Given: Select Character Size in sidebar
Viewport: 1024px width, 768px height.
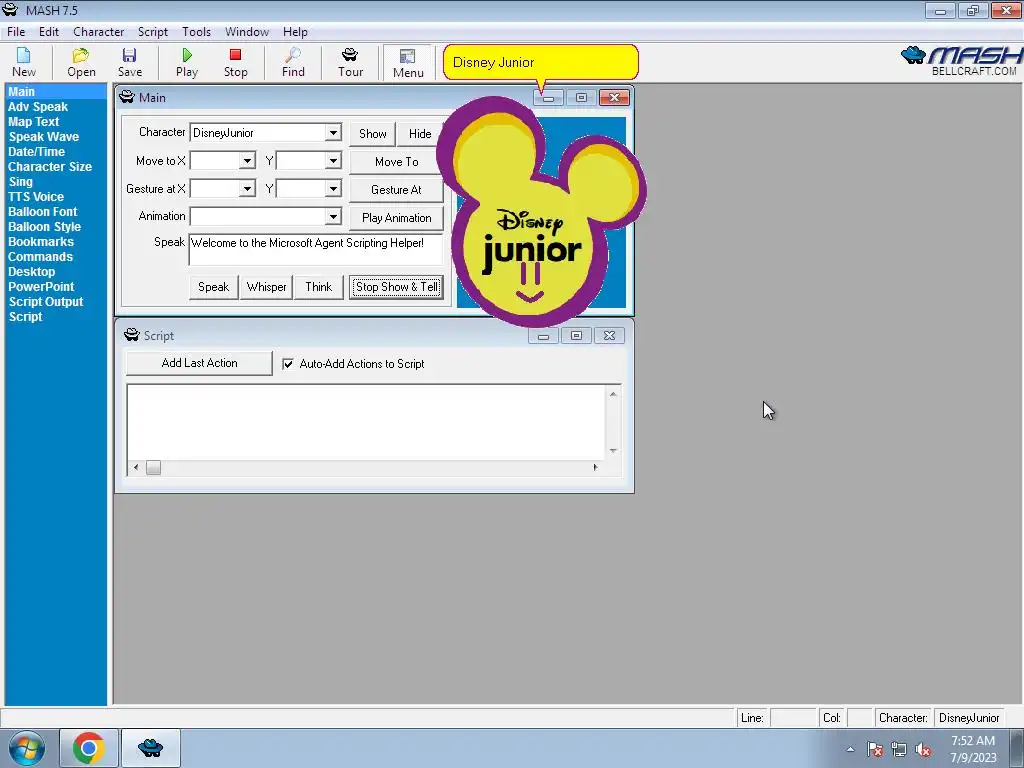Looking at the screenshot, I should tap(50, 167).
